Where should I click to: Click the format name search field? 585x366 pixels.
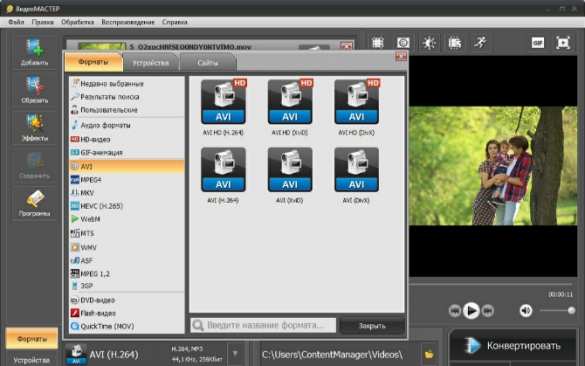pos(263,325)
